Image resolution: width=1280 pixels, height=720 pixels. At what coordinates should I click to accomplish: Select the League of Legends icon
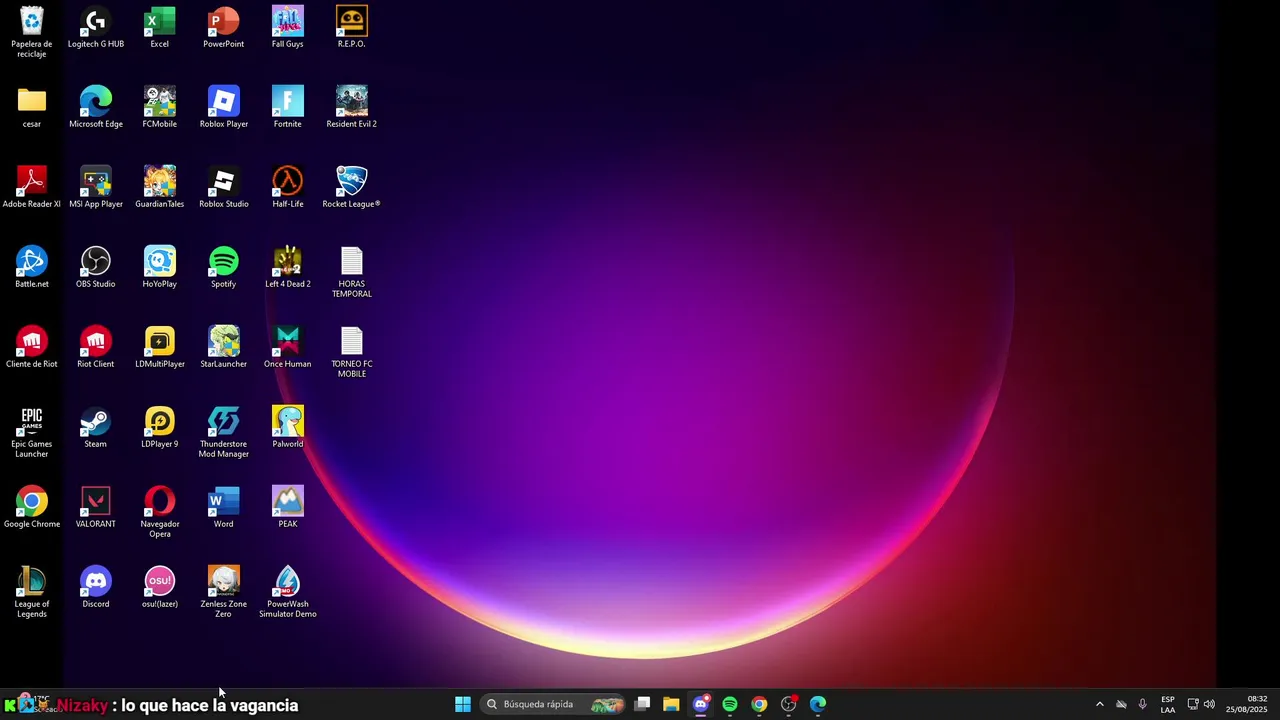point(32,592)
